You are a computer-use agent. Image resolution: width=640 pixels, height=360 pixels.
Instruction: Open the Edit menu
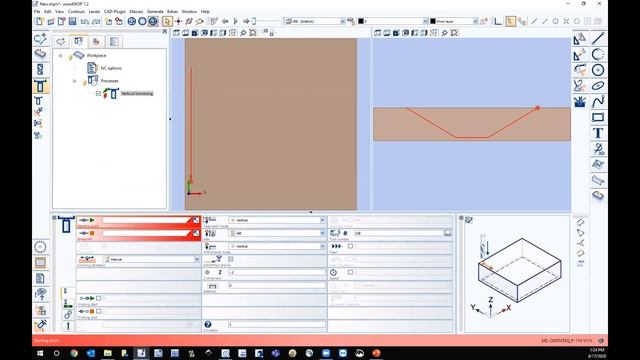[48, 11]
